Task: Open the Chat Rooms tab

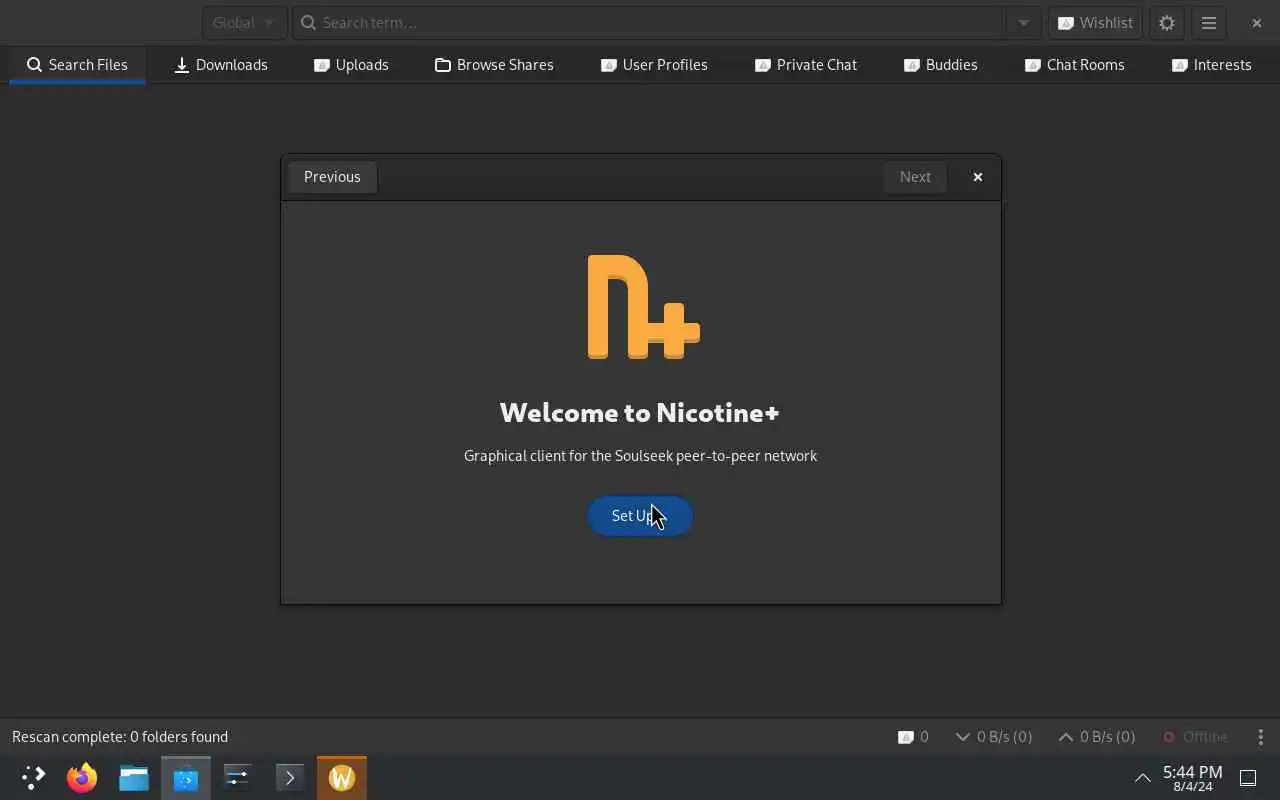Action: coord(1075,65)
